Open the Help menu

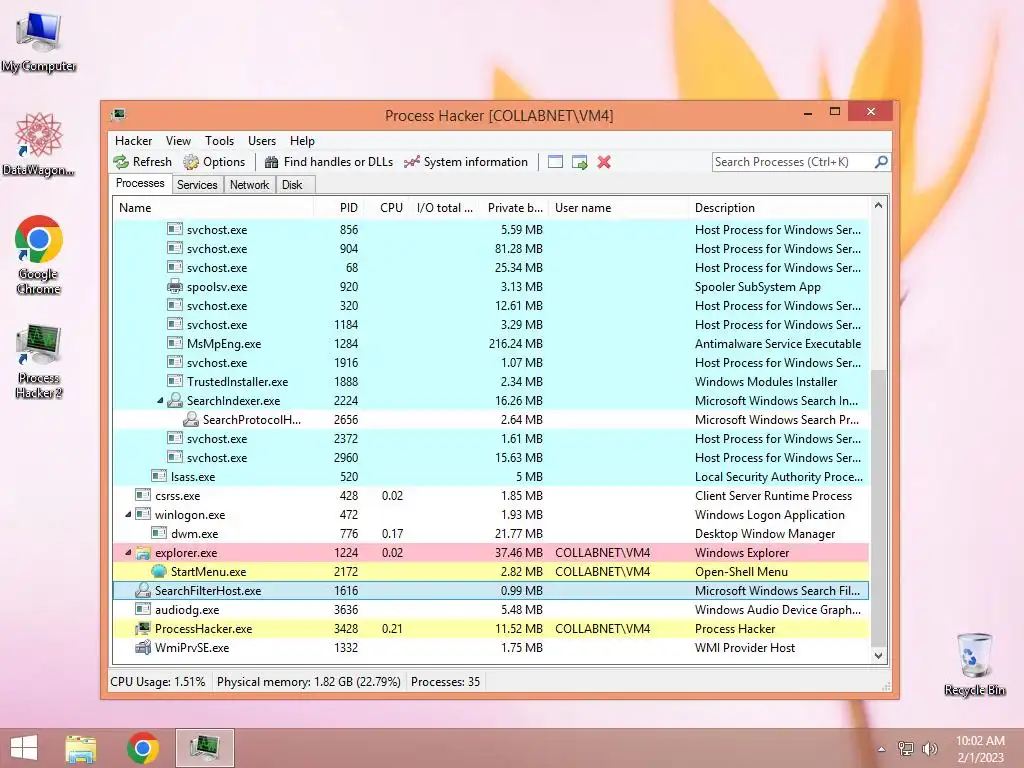(302, 140)
